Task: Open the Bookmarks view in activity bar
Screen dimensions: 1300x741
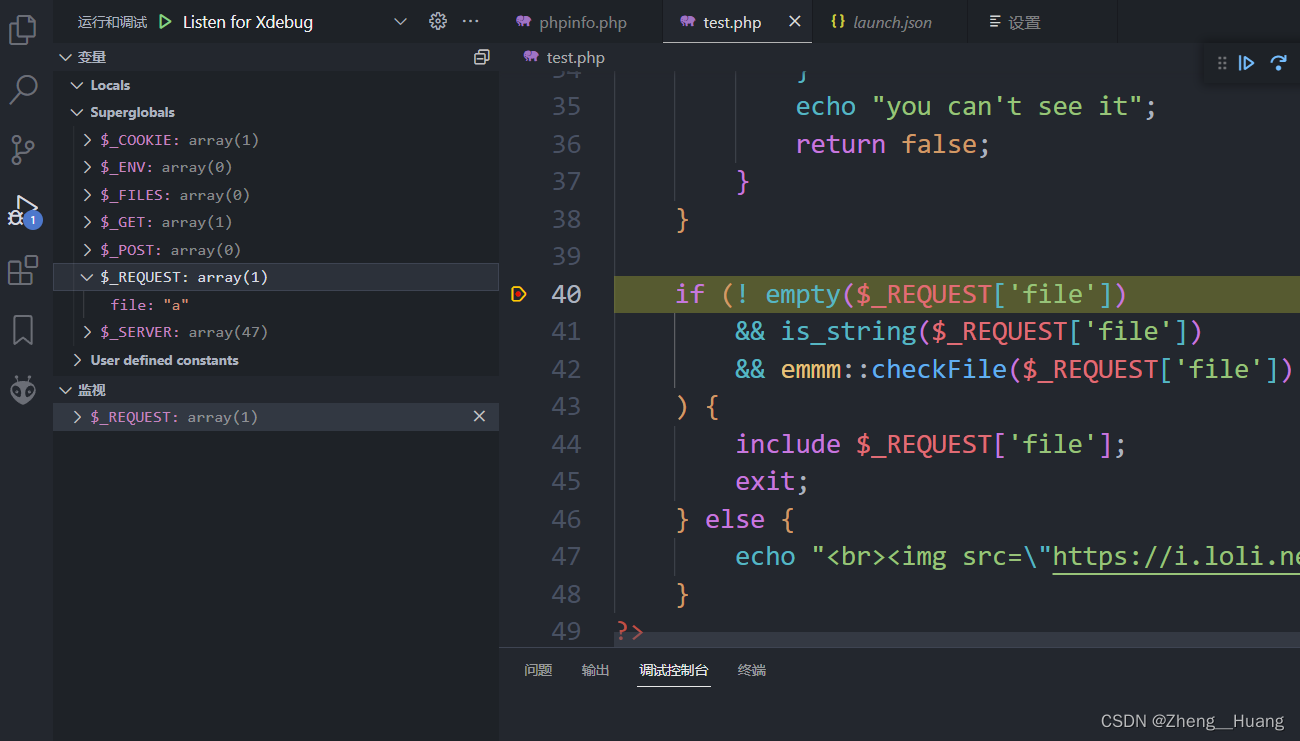Action: click(x=23, y=329)
